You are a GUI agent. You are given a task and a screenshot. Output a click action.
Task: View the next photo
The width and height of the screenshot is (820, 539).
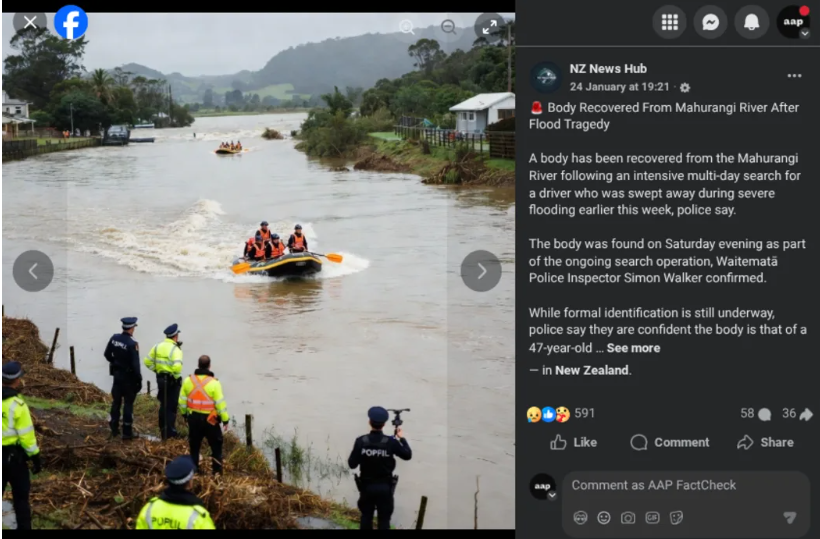click(x=481, y=271)
